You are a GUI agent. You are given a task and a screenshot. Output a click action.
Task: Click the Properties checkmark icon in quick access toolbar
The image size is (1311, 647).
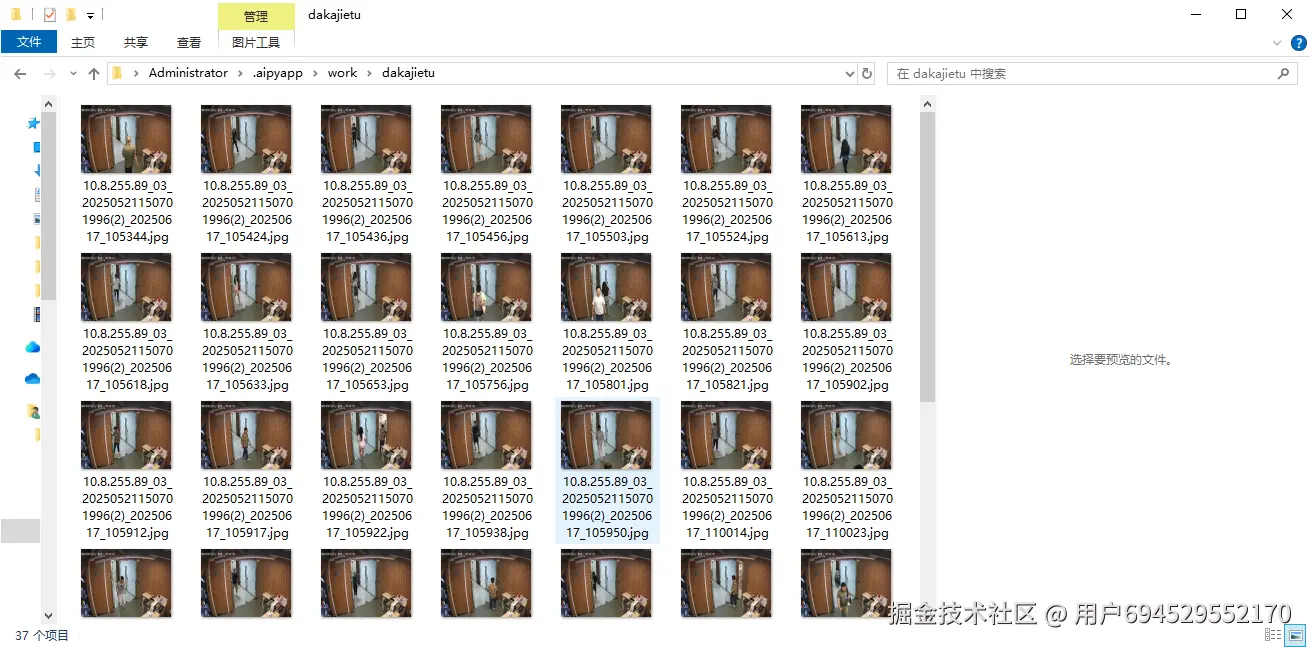coord(49,15)
